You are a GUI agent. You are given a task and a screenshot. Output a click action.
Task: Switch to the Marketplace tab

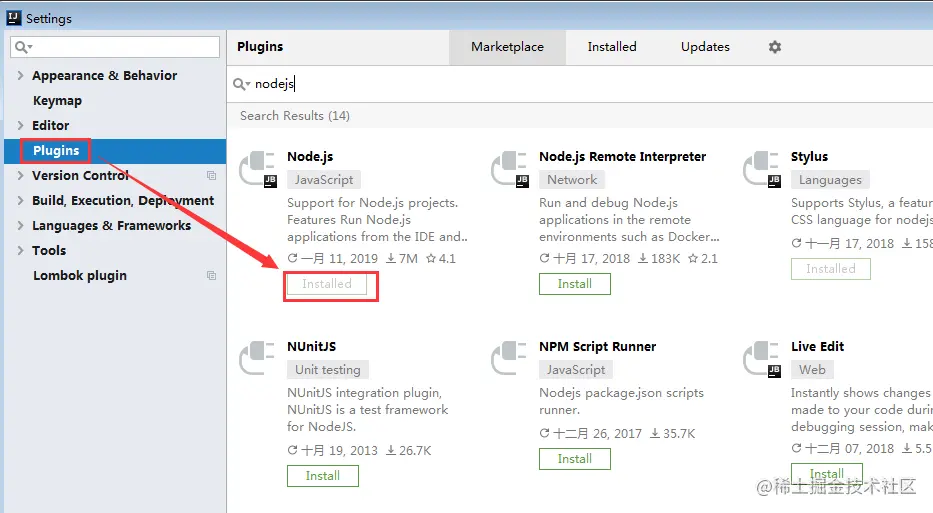tap(508, 47)
